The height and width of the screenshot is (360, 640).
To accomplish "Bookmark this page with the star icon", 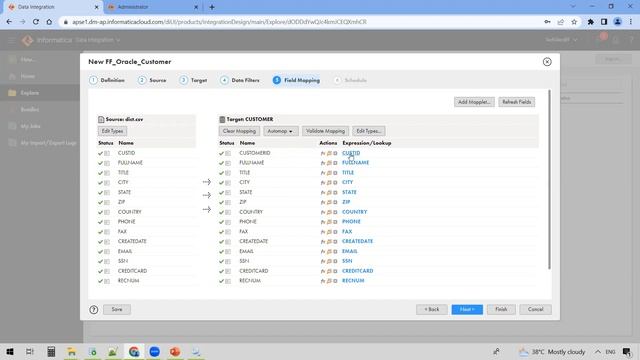I will click(x=574, y=22).
